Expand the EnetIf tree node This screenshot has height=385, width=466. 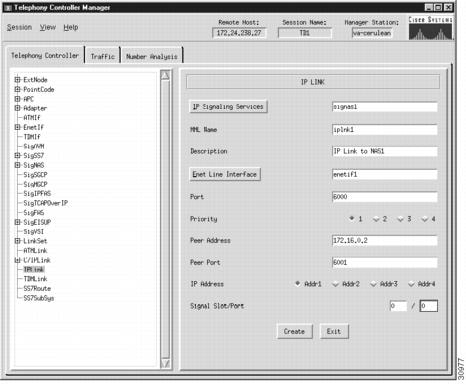[x=17, y=127]
